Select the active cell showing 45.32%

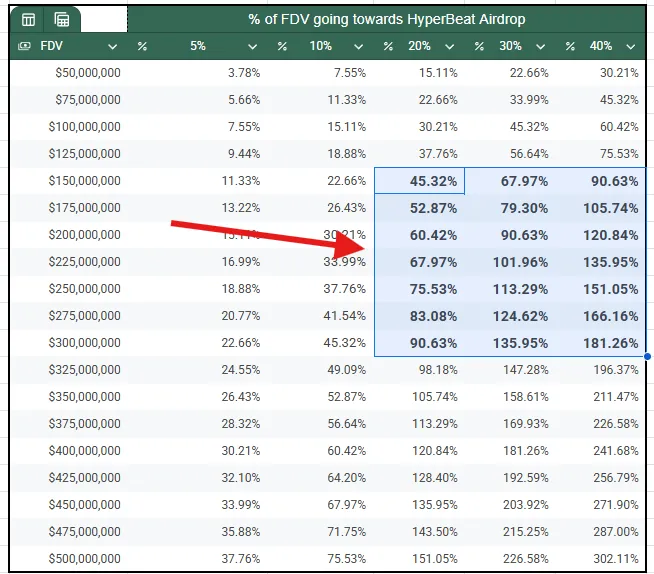point(420,181)
